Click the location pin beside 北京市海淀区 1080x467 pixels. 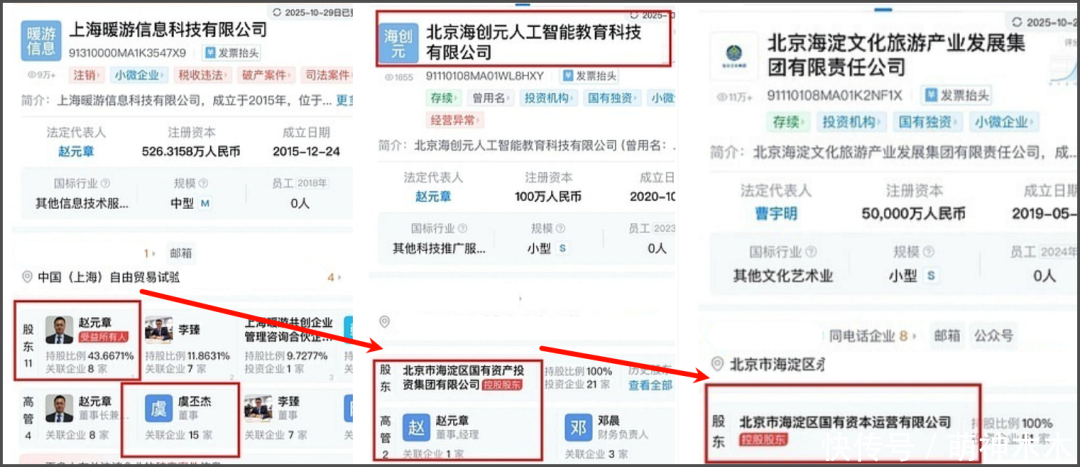click(x=718, y=364)
